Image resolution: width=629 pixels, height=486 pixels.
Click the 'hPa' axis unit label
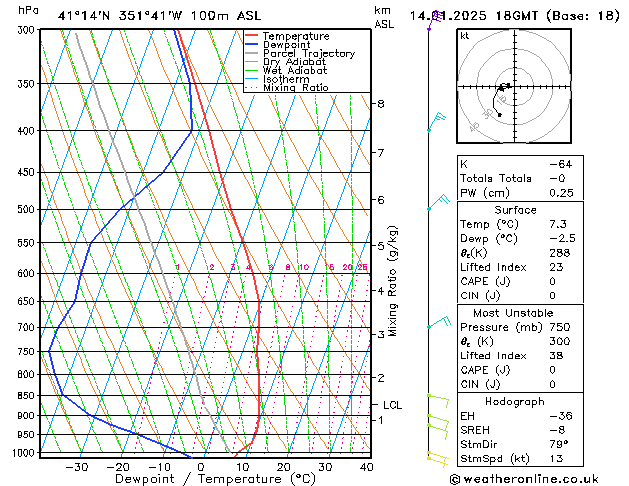28,10
